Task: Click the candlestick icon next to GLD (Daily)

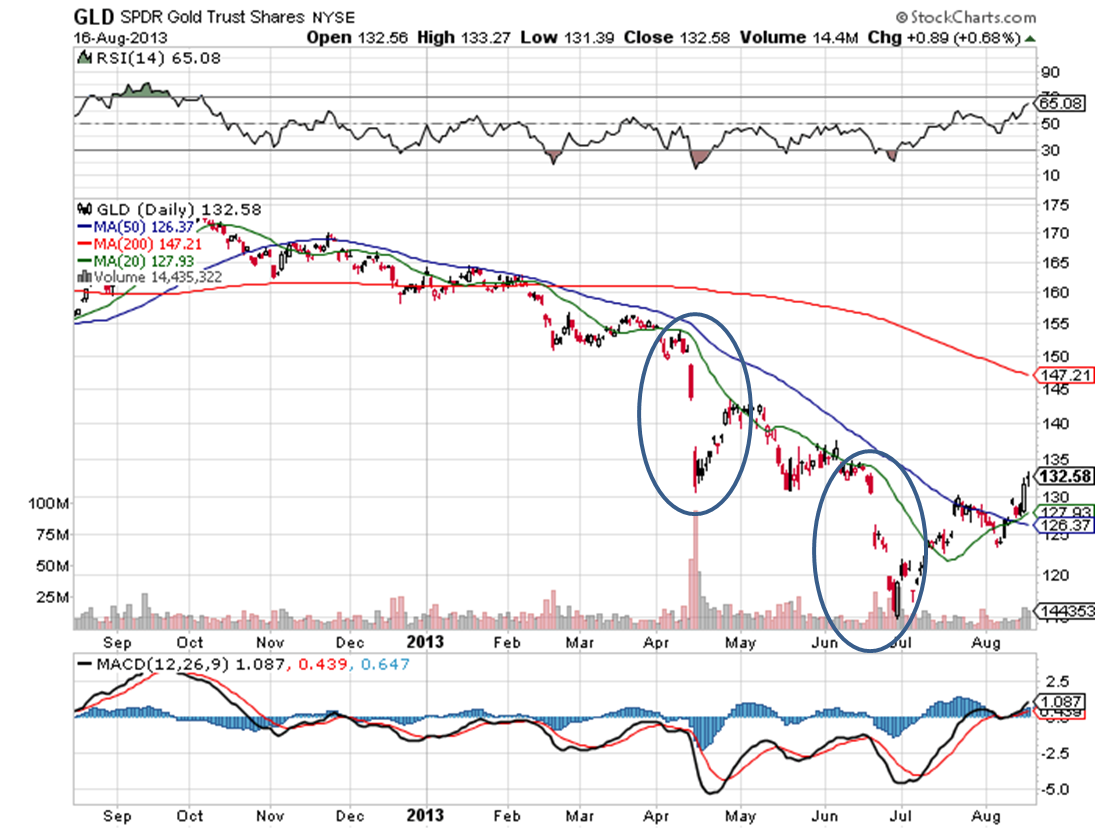Action: pos(85,209)
